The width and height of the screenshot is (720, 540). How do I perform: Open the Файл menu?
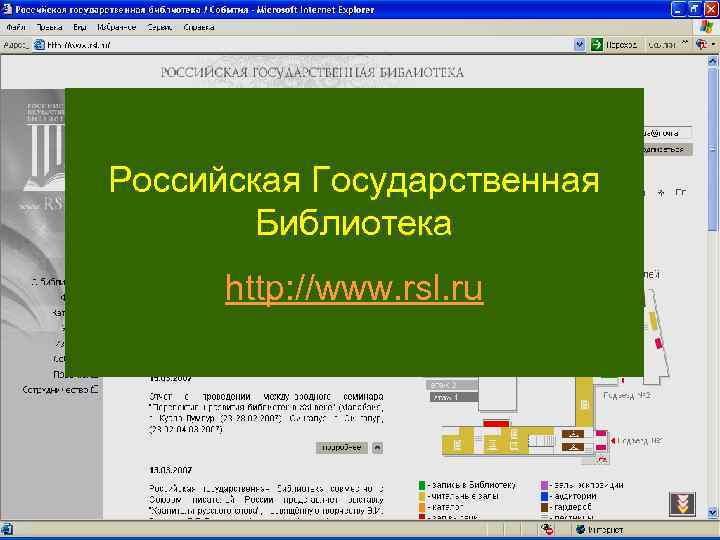pyautogui.click(x=16, y=27)
